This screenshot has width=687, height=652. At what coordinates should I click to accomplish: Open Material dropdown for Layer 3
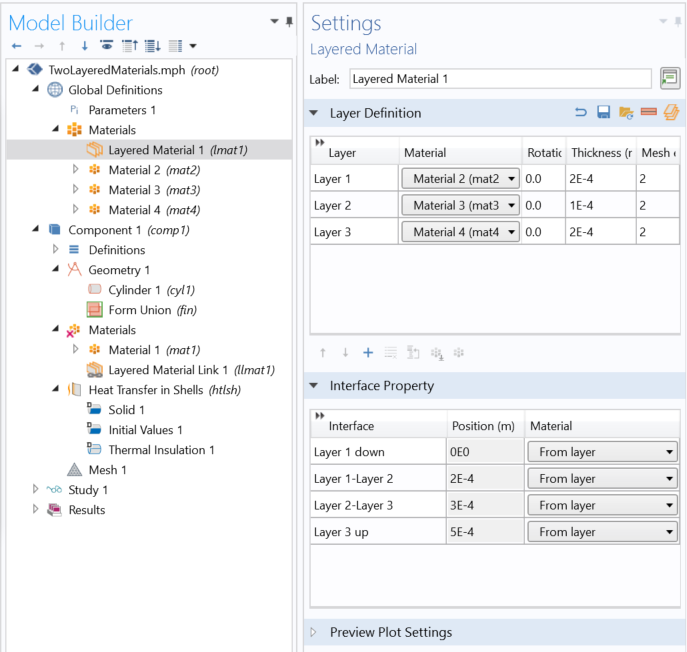[x=460, y=232]
